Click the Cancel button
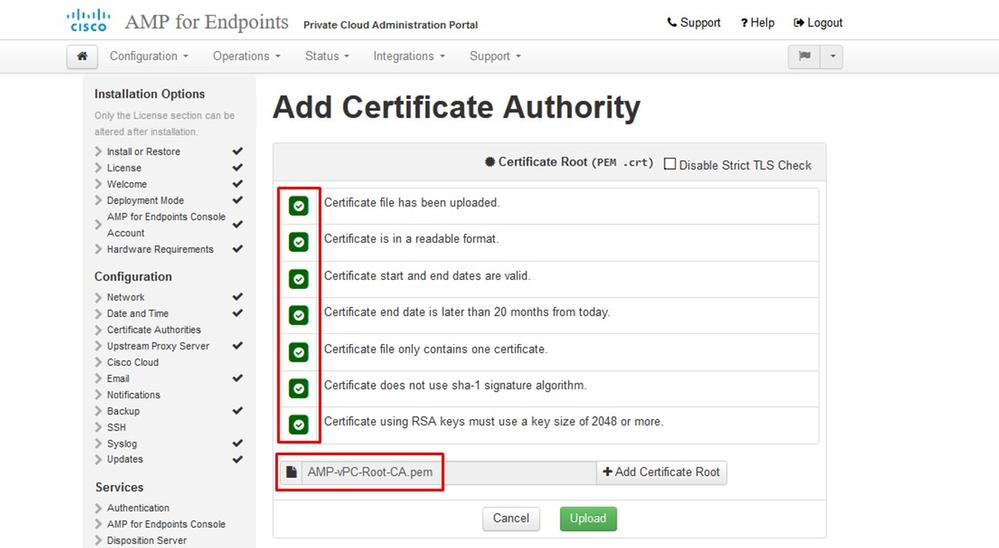This screenshot has width=999, height=548. pyautogui.click(x=511, y=519)
